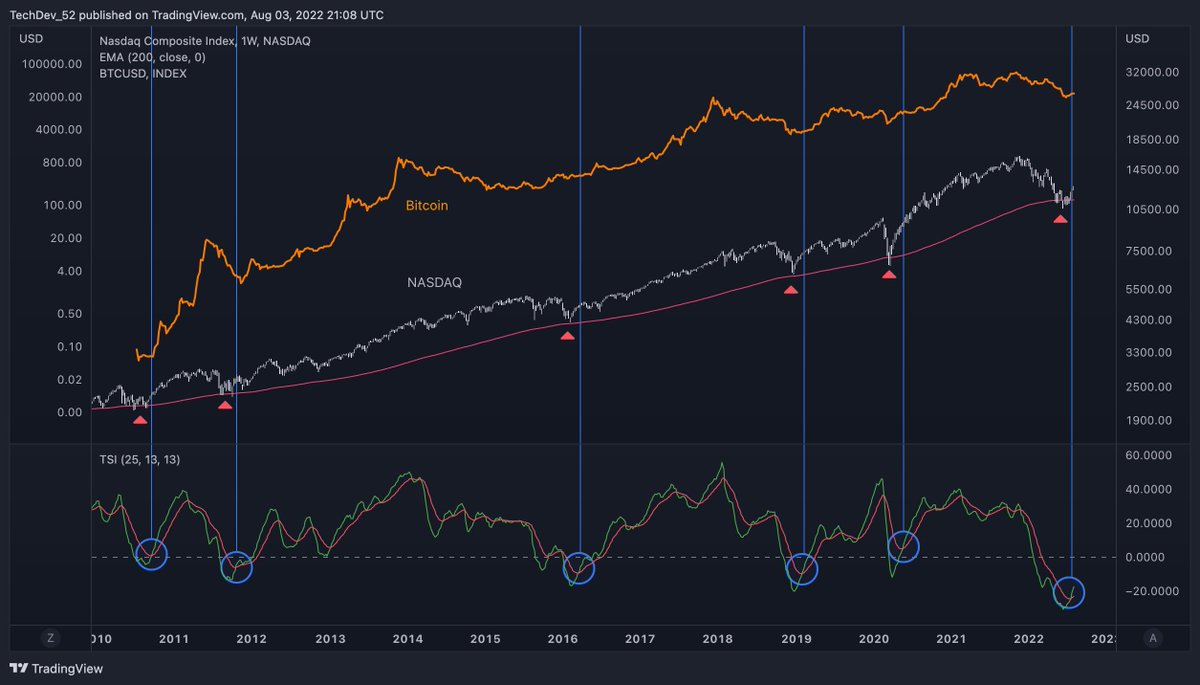
Task: Click the 2018 label on time axis
Action: [x=718, y=638]
